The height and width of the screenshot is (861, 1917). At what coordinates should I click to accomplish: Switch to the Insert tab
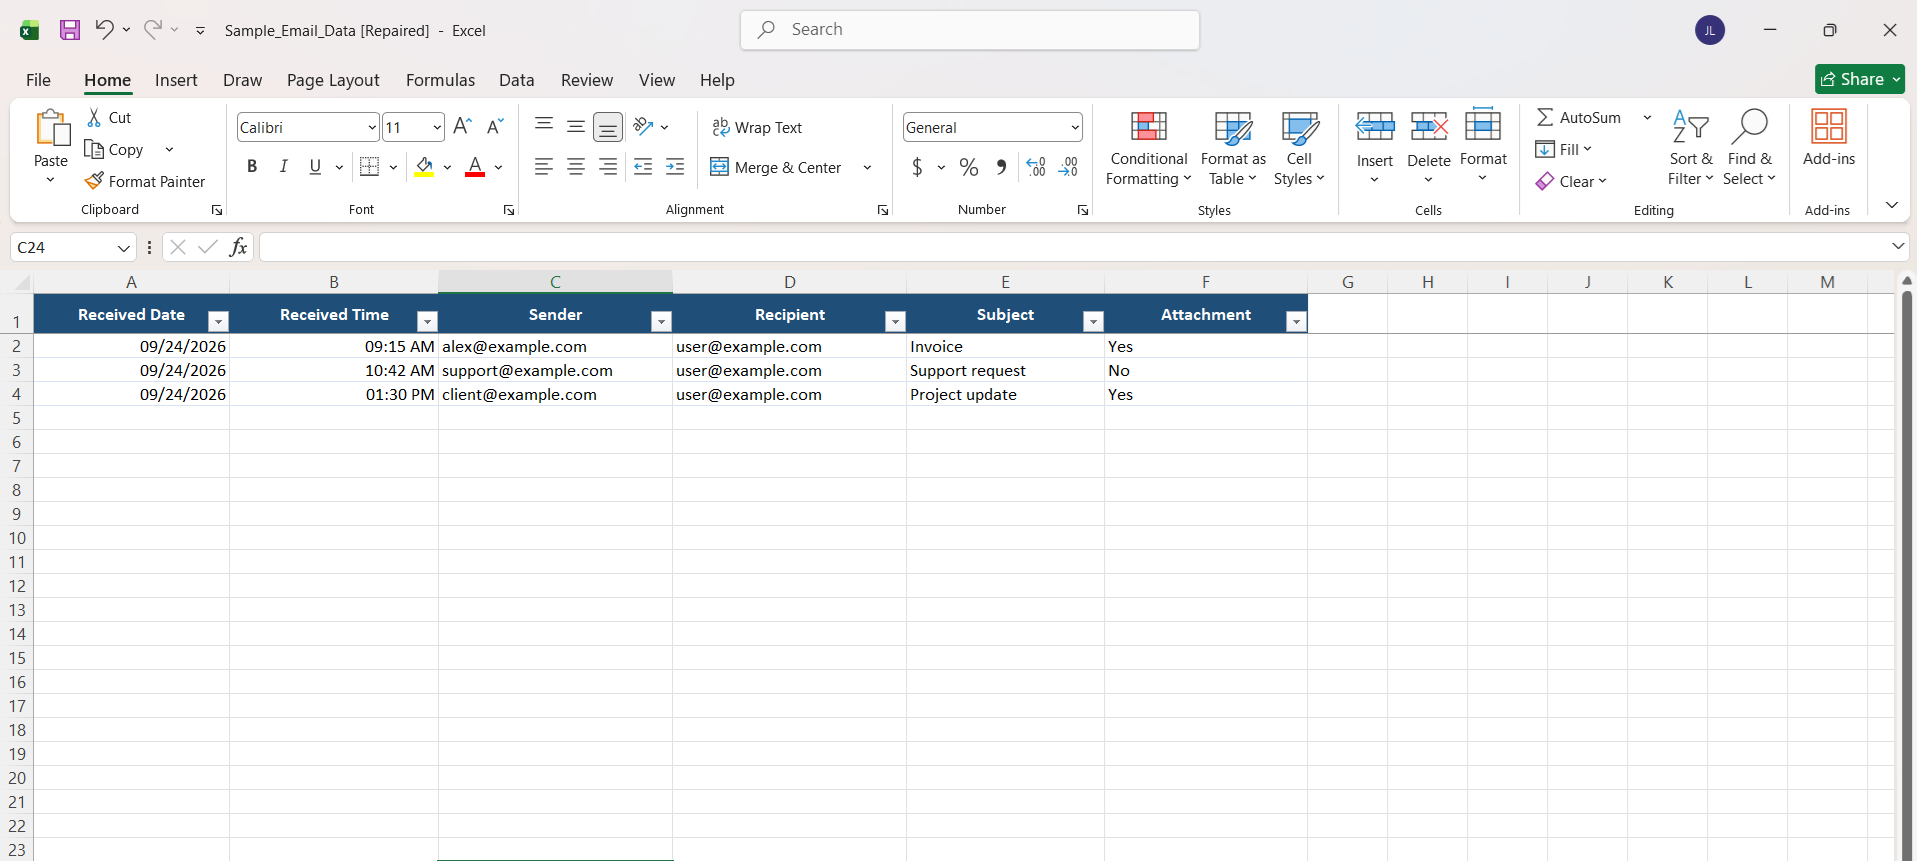tap(176, 80)
